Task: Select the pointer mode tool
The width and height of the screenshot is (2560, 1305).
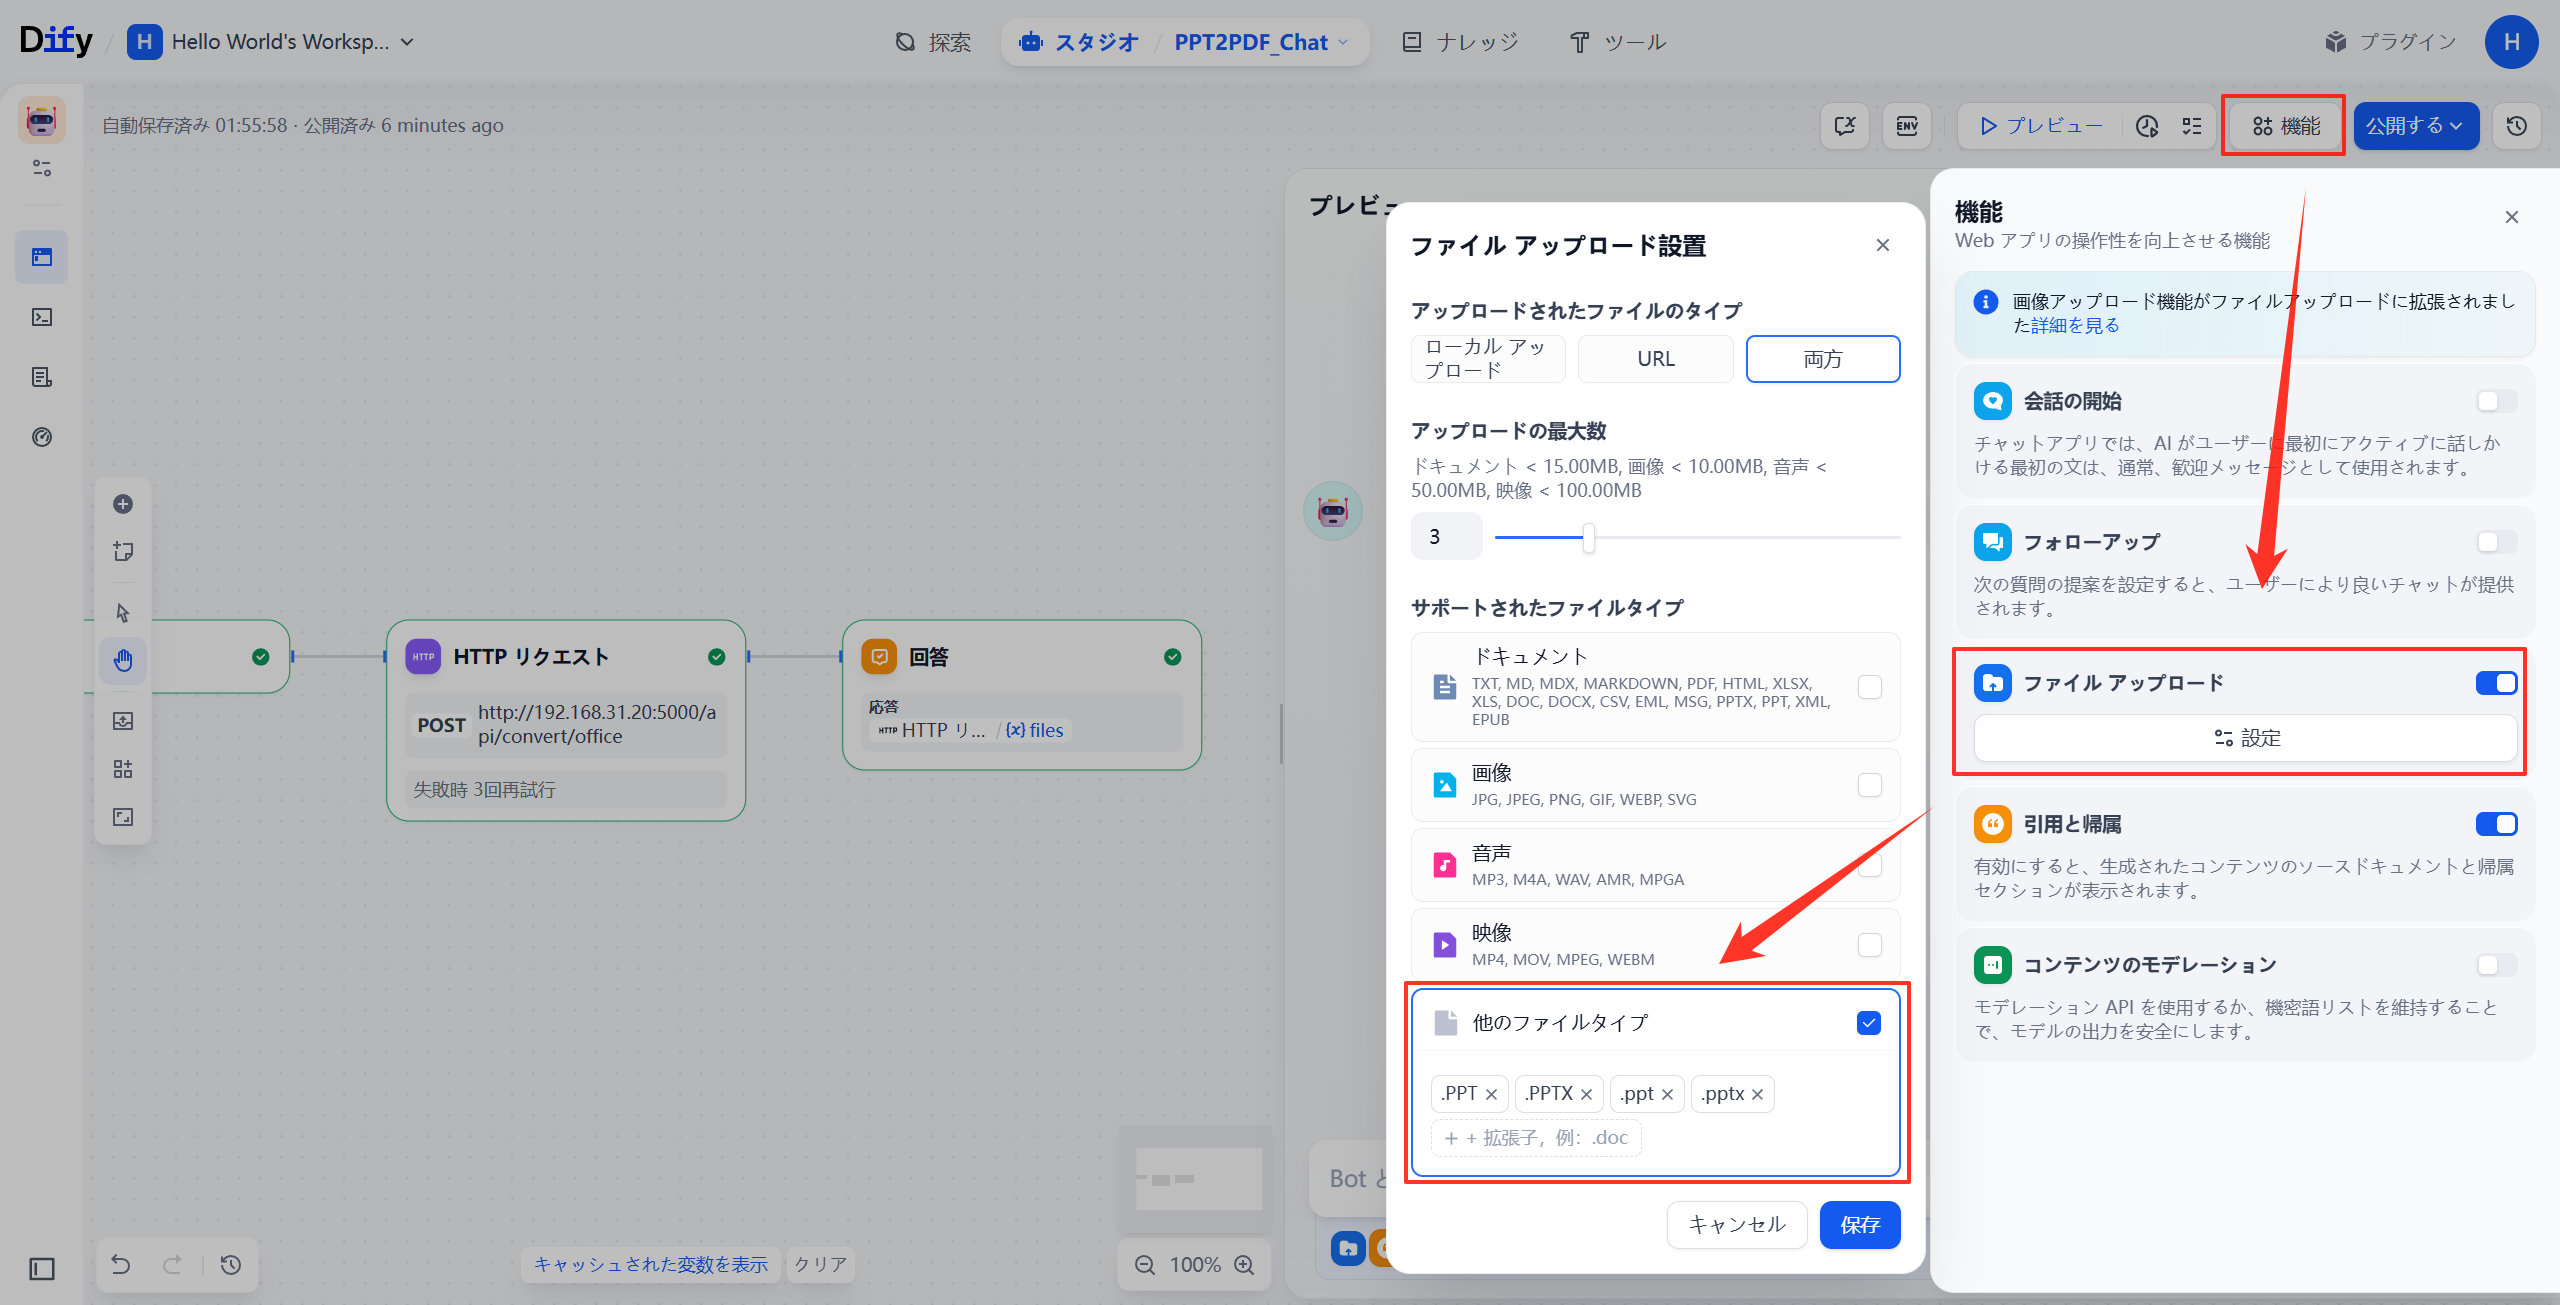Action: pyautogui.click(x=122, y=611)
